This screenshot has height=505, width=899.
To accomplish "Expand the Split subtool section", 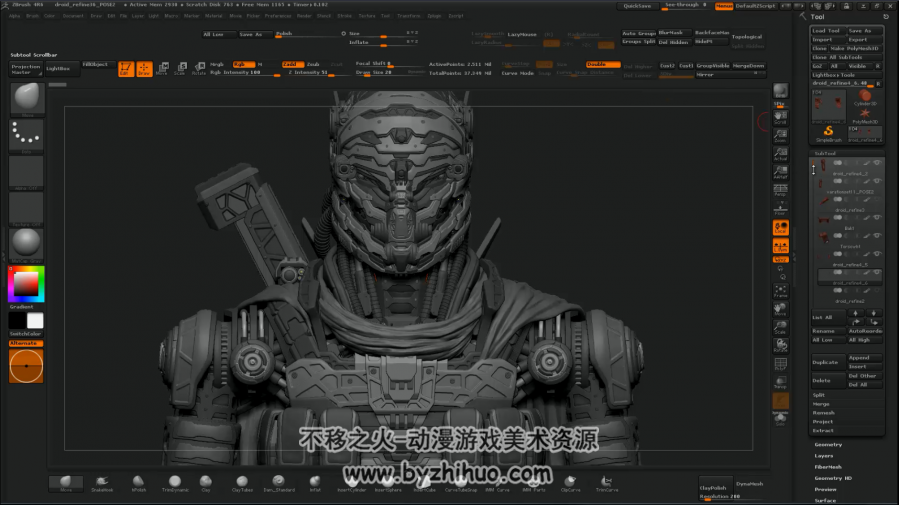I will pyautogui.click(x=819, y=395).
